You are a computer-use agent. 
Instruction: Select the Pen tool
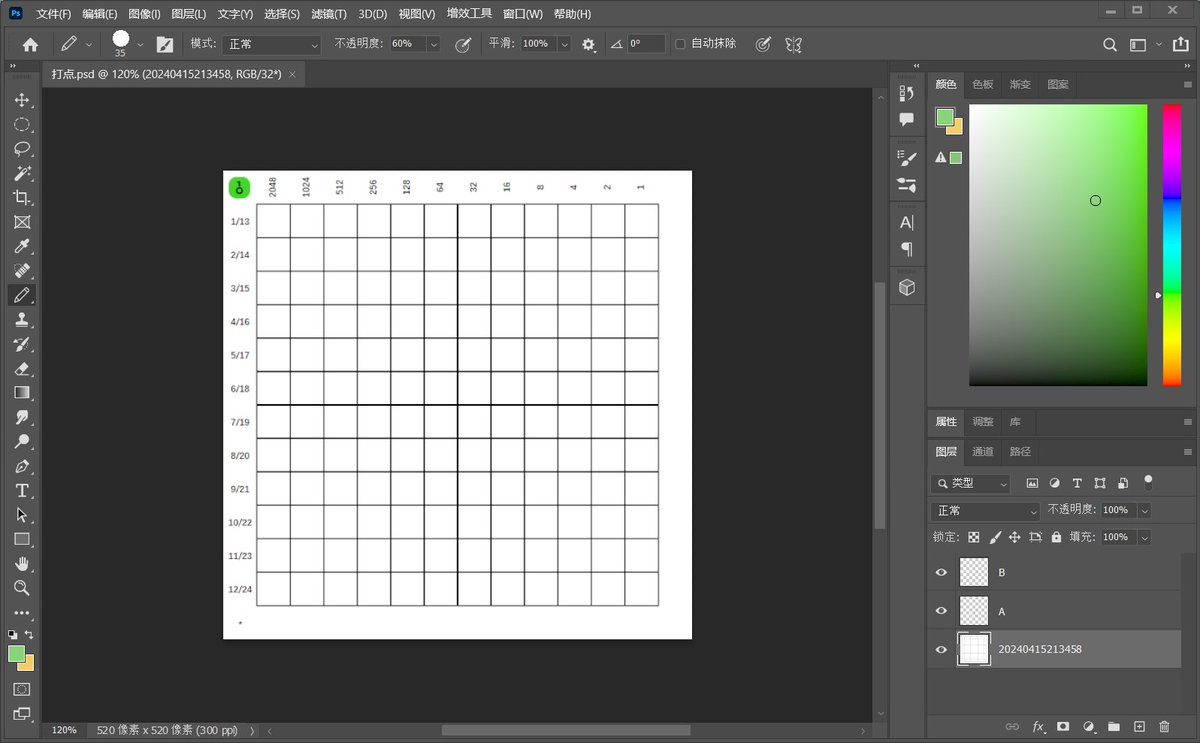pos(21,466)
